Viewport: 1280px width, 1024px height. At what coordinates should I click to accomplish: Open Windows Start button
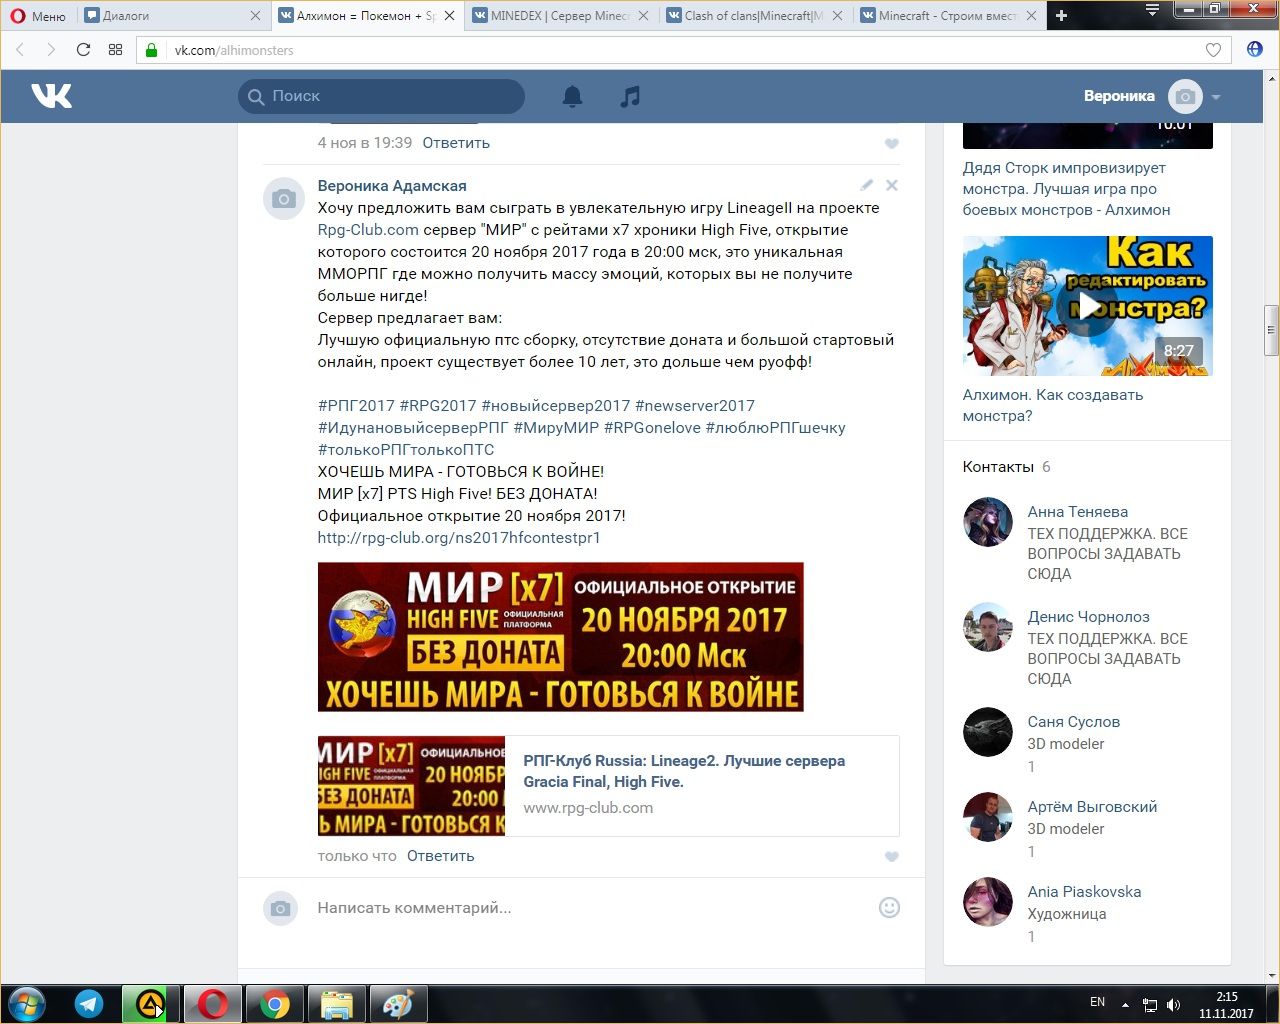coord(27,1004)
